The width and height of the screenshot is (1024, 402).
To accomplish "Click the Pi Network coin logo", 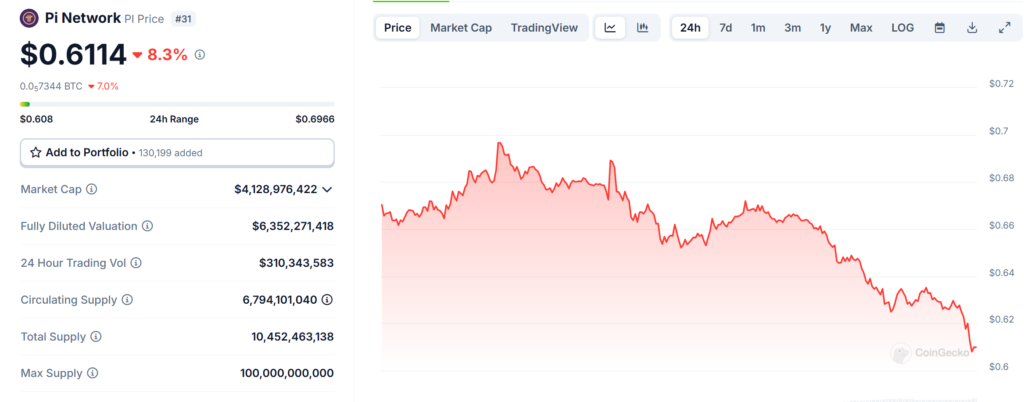I will (30, 18).
